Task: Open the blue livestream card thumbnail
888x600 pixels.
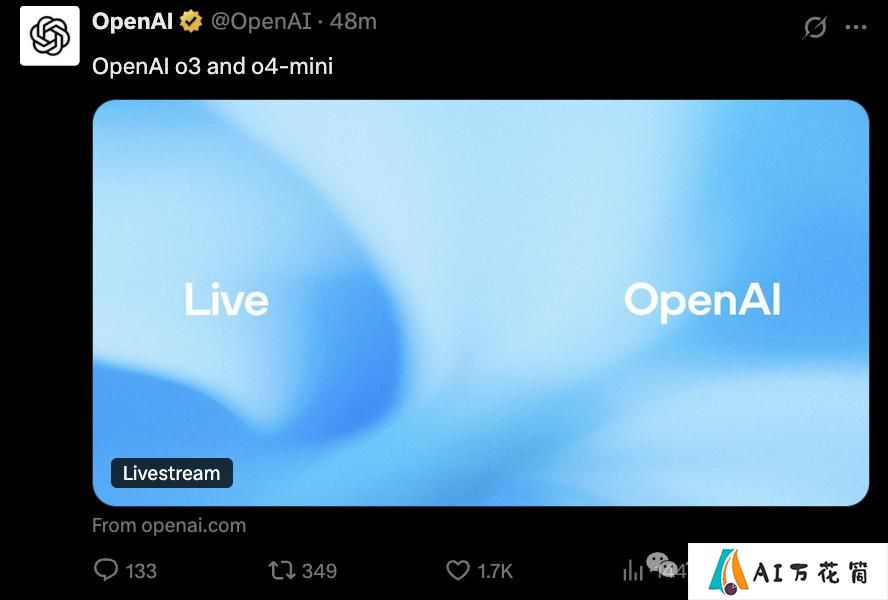Action: point(481,303)
